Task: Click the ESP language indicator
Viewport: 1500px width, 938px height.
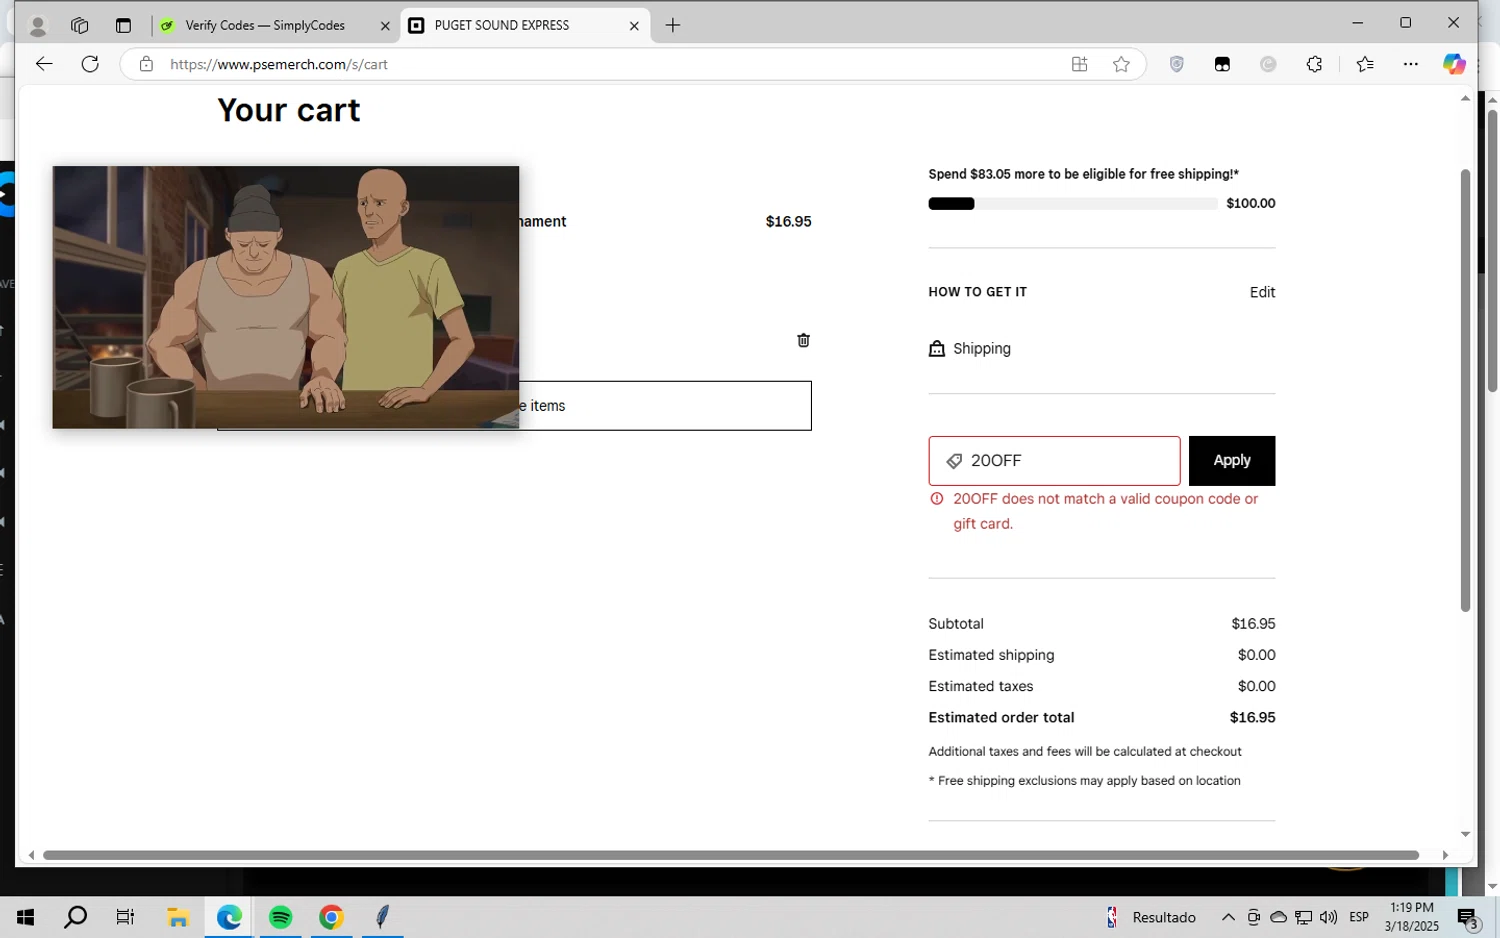Action: 1359,917
